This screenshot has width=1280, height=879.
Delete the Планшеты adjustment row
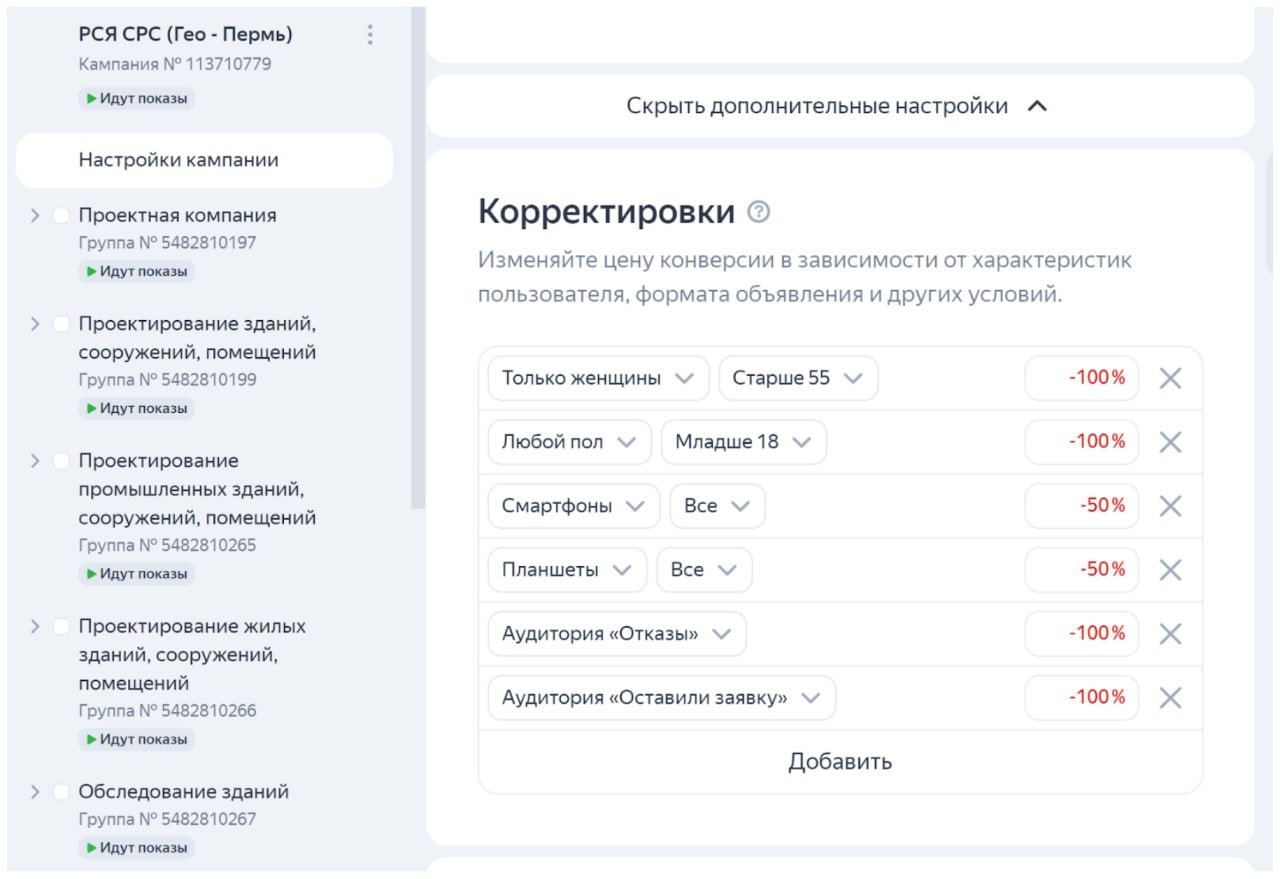(1170, 570)
